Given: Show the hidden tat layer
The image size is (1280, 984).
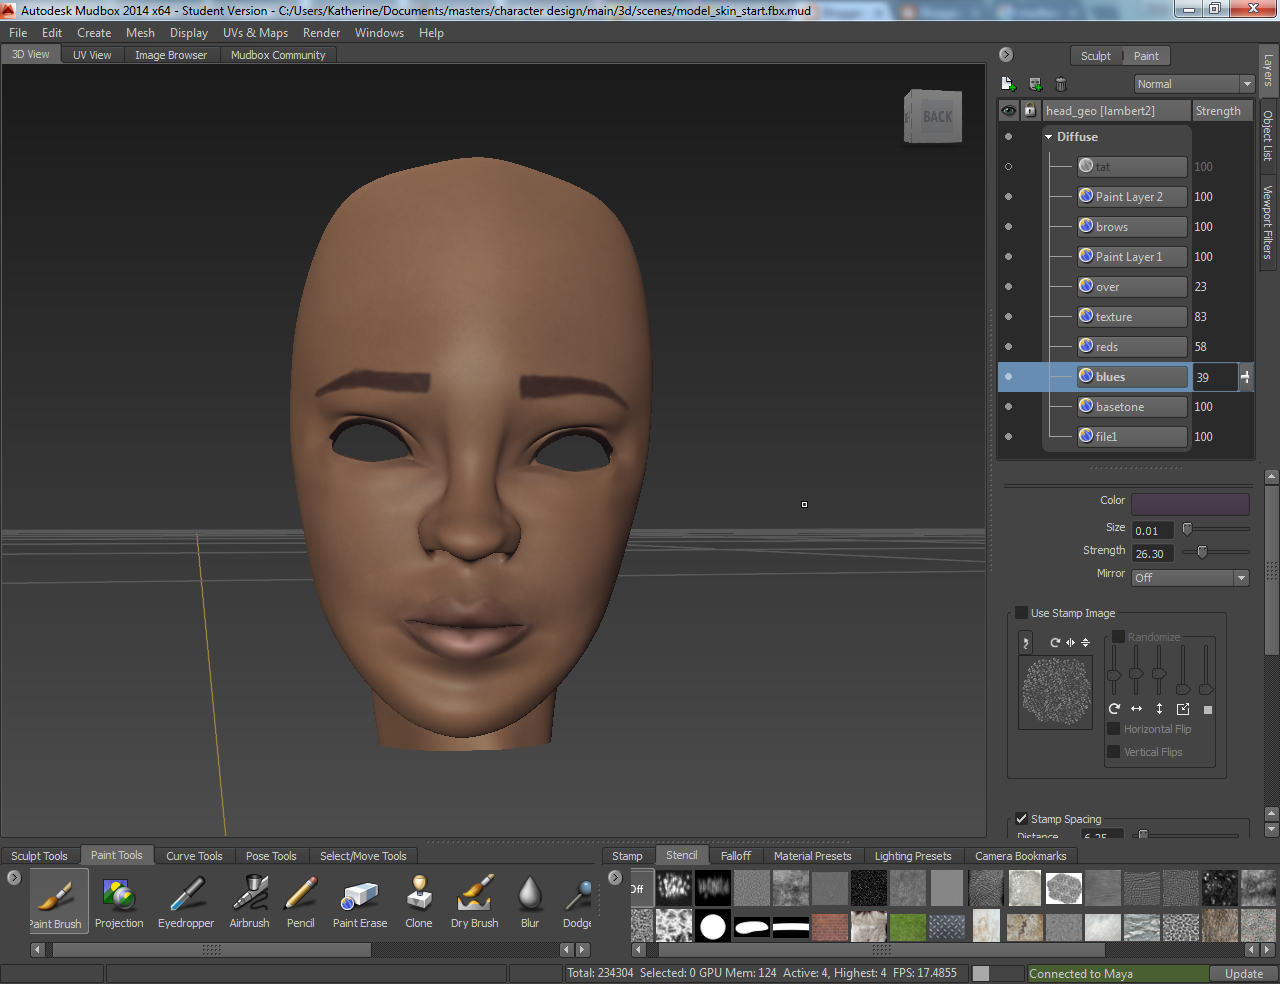Looking at the screenshot, I should [x=1008, y=167].
